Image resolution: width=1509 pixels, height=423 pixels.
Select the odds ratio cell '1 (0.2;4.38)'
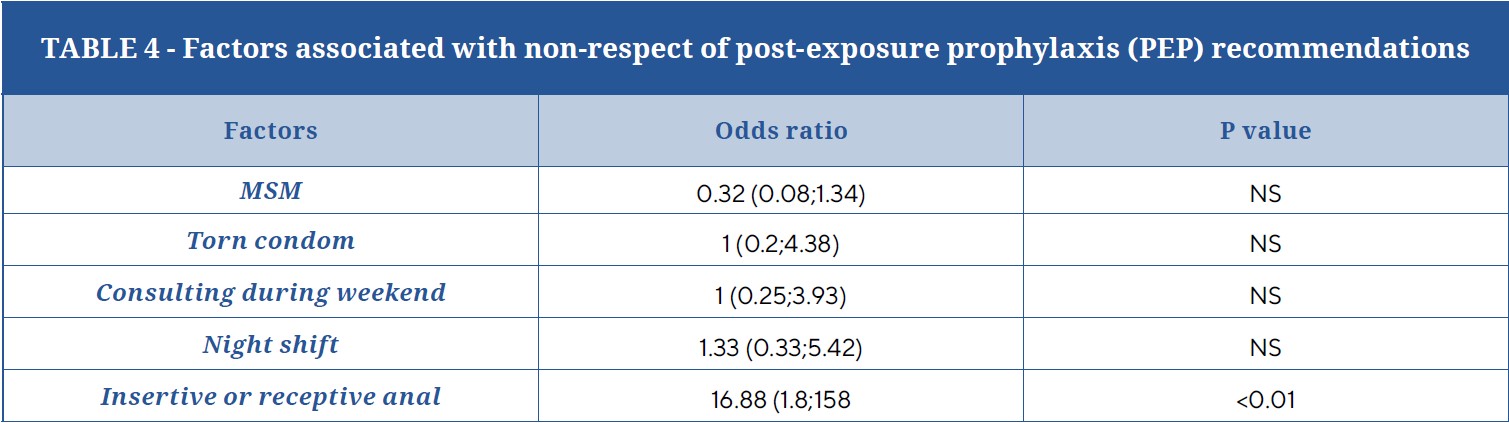[x=781, y=245]
